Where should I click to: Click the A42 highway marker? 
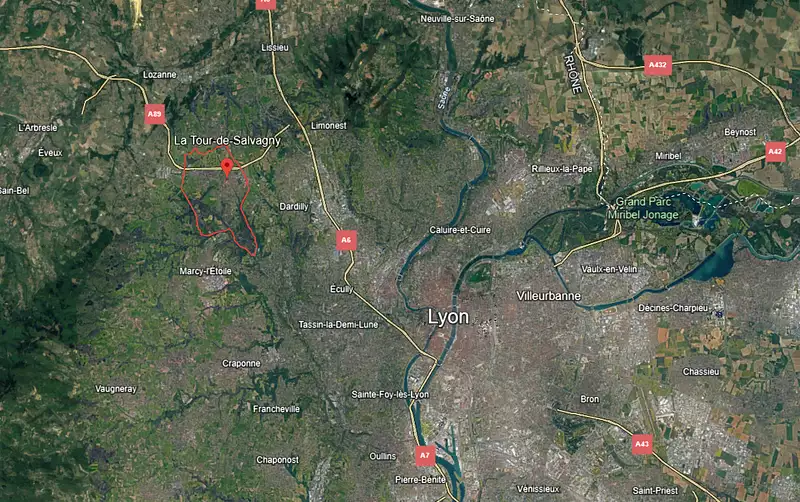tap(775, 152)
